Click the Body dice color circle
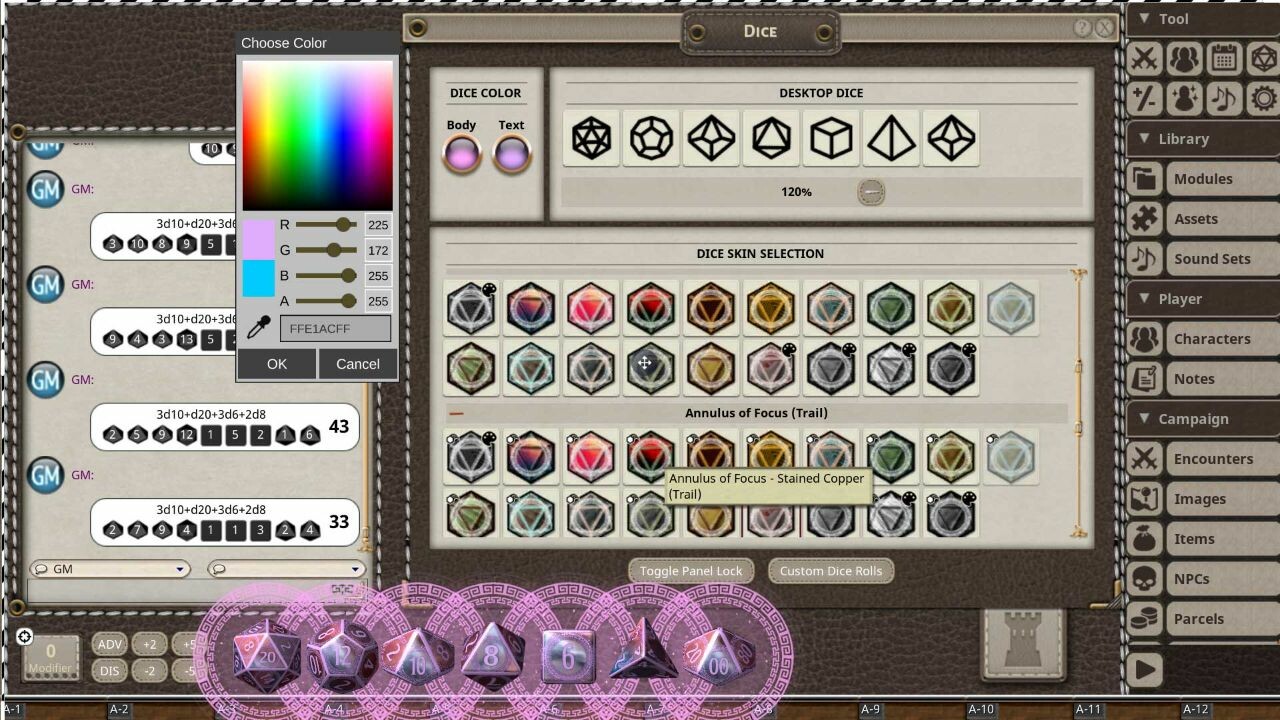 [x=461, y=154]
